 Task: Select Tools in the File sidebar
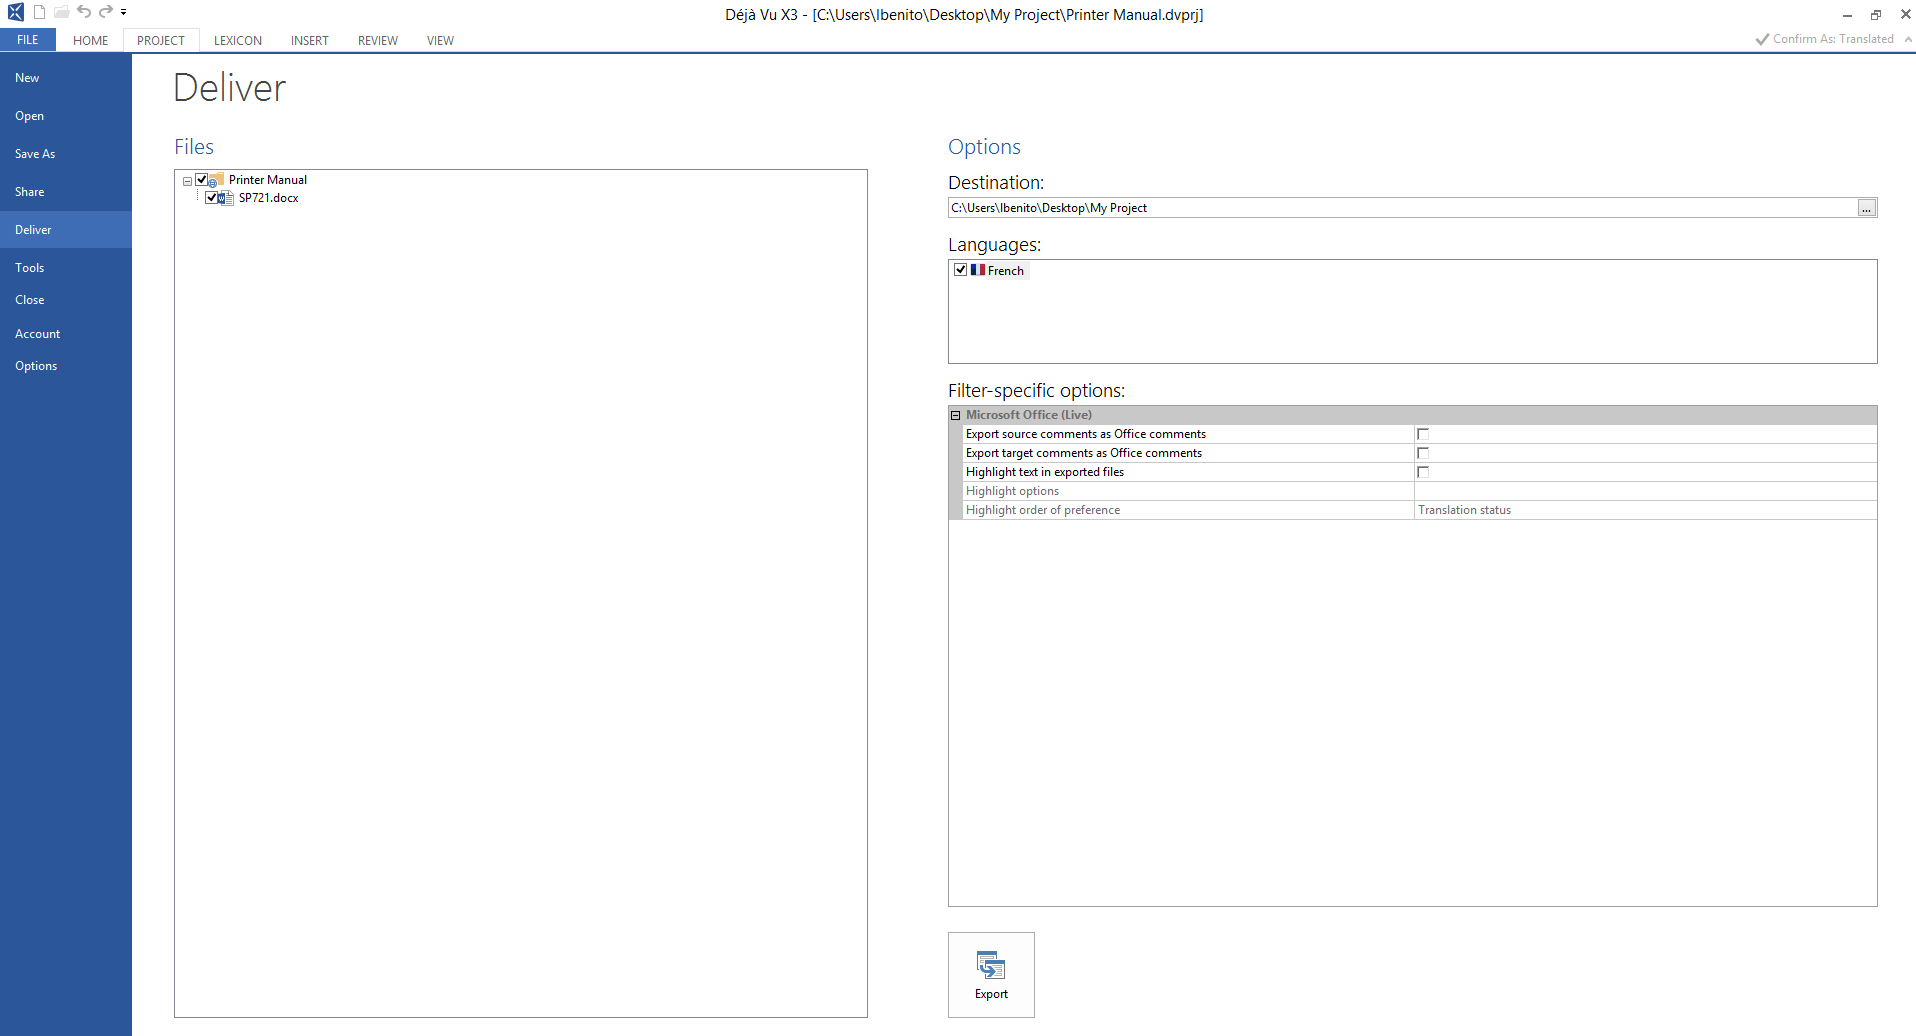[x=66, y=268]
